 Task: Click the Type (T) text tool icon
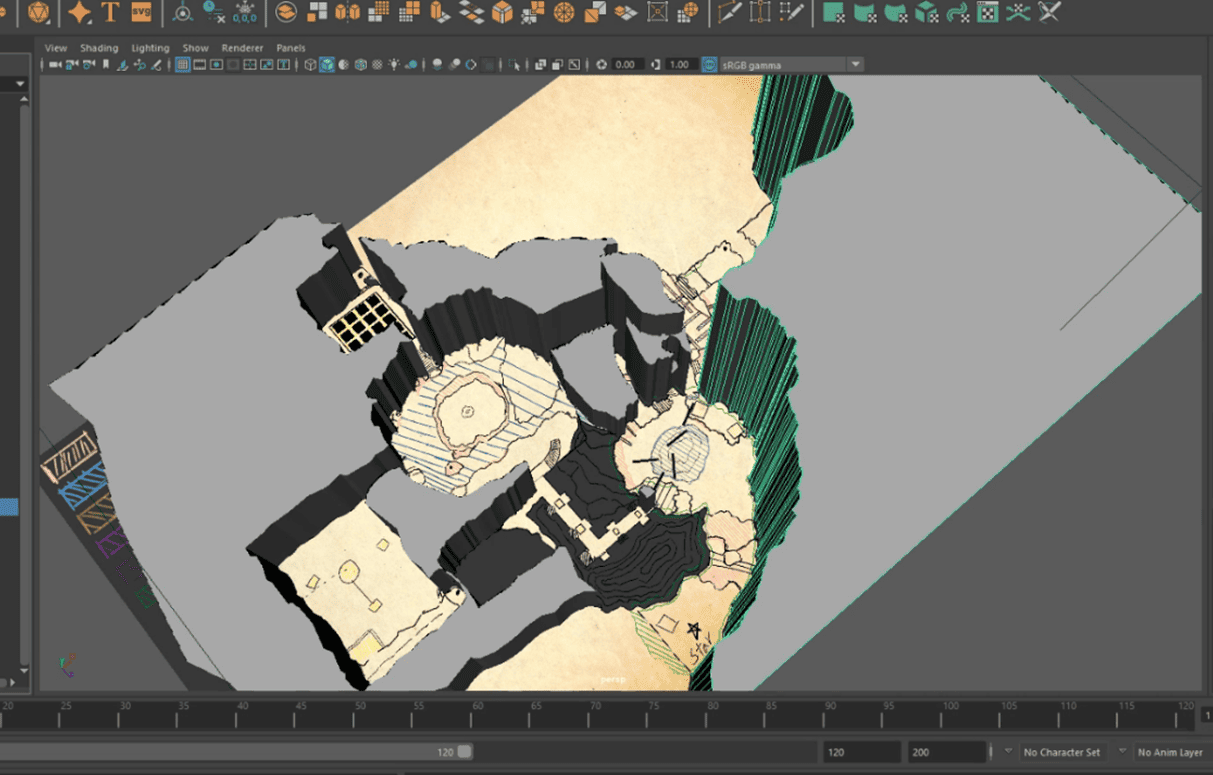coord(110,13)
